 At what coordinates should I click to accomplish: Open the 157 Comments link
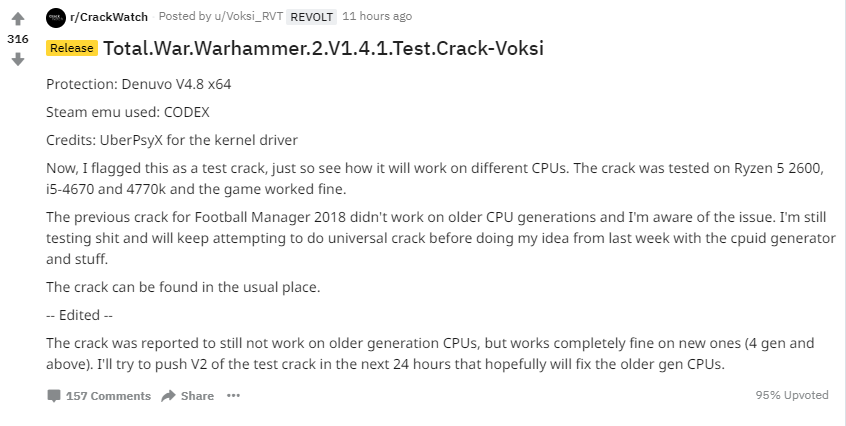tap(108, 396)
